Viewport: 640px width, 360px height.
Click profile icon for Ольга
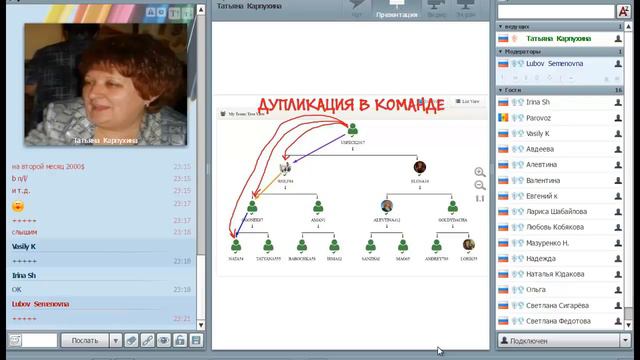click(618, 290)
